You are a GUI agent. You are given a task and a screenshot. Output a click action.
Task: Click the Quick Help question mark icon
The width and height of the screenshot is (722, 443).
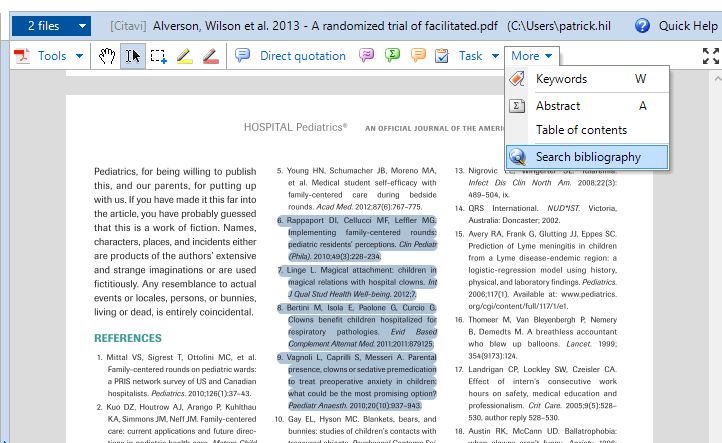click(x=642, y=26)
